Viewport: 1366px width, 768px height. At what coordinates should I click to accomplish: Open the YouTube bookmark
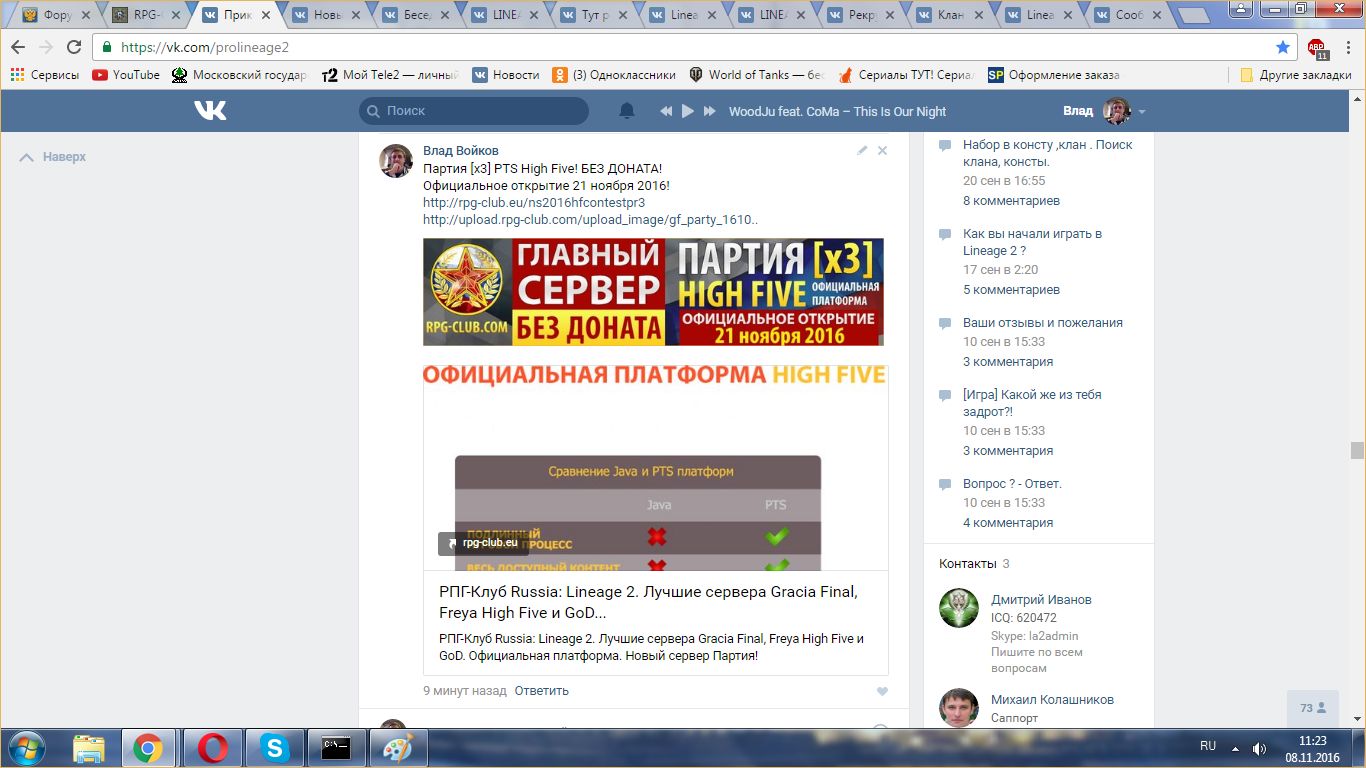tap(126, 75)
